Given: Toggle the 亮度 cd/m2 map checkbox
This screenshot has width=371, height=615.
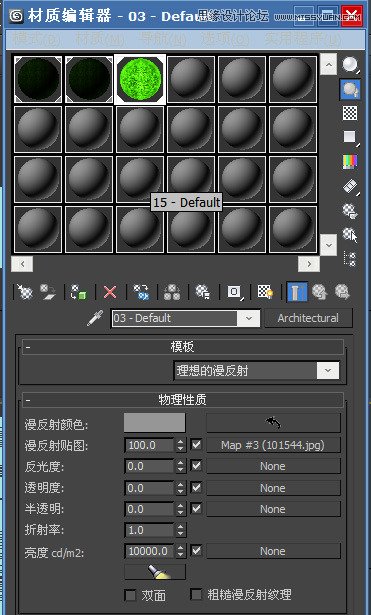Looking at the screenshot, I should [x=196, y=551].
